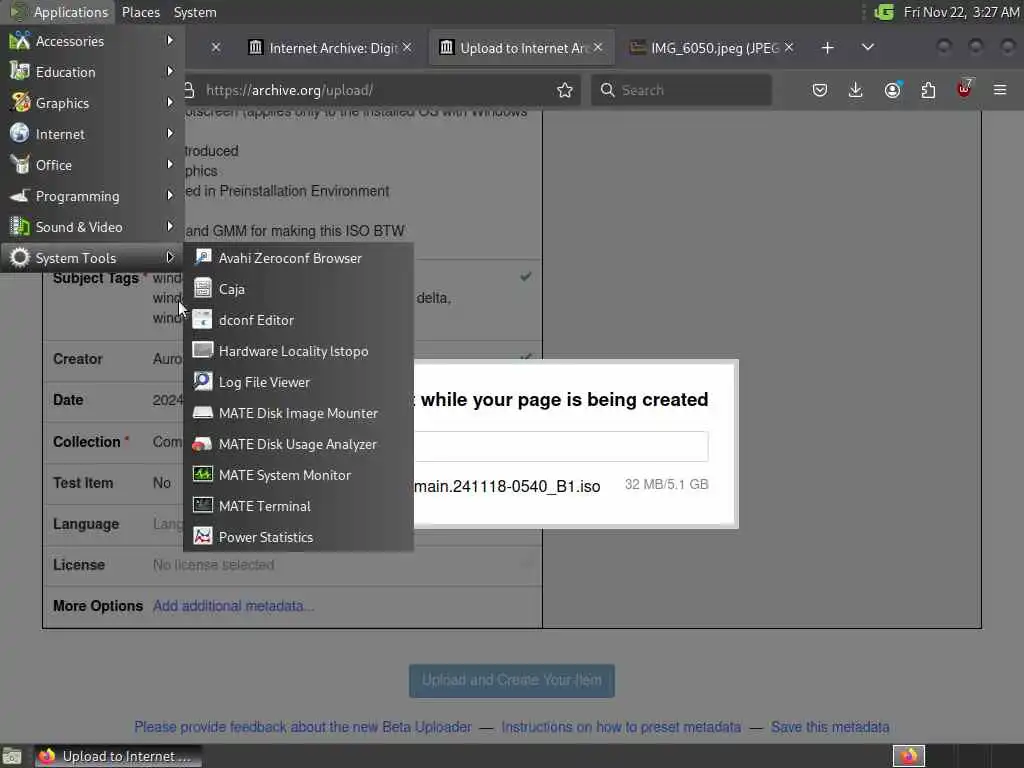Focus the Firefox Search box

pos(681,90)
